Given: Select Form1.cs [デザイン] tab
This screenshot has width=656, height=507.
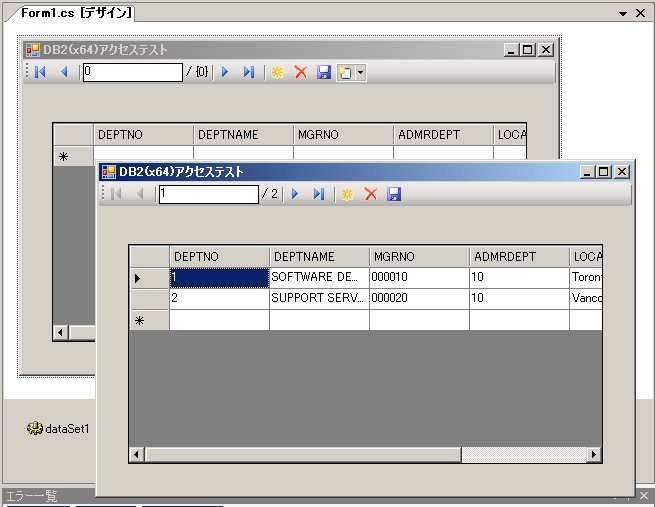Looking at the screenshot, I should [76, 13].
